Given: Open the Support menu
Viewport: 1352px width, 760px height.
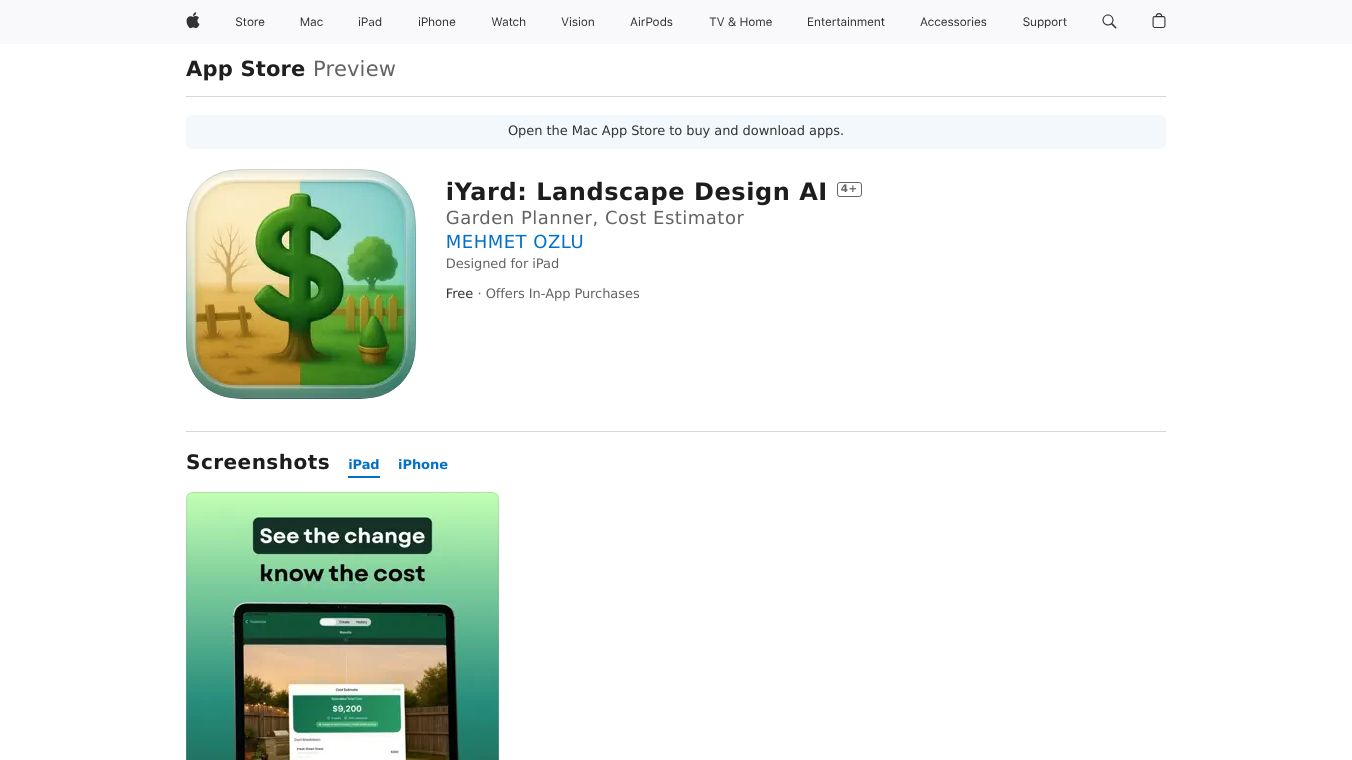Looking at the screenshot, I should [x=1045, y=22].
